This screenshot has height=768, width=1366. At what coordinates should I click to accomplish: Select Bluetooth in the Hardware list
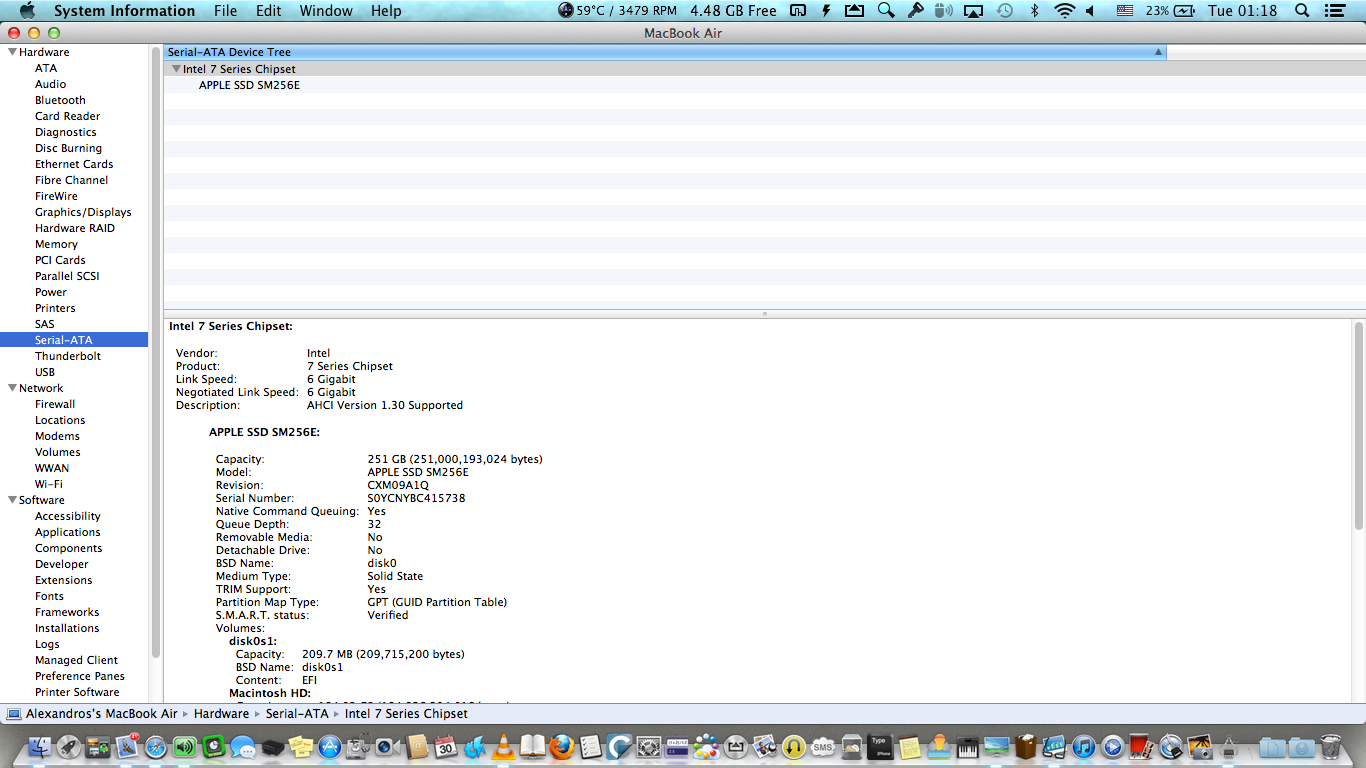pyautogui.click(x=60, y=100)
